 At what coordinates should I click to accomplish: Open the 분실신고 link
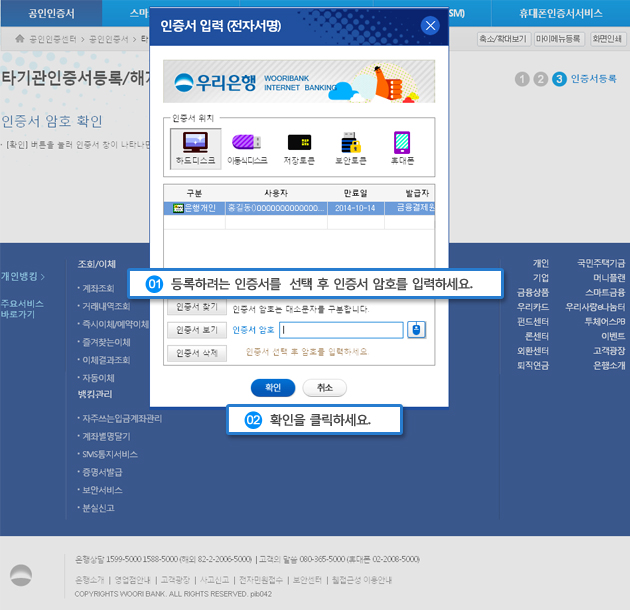pyautogui.click(x=98, y=508)
